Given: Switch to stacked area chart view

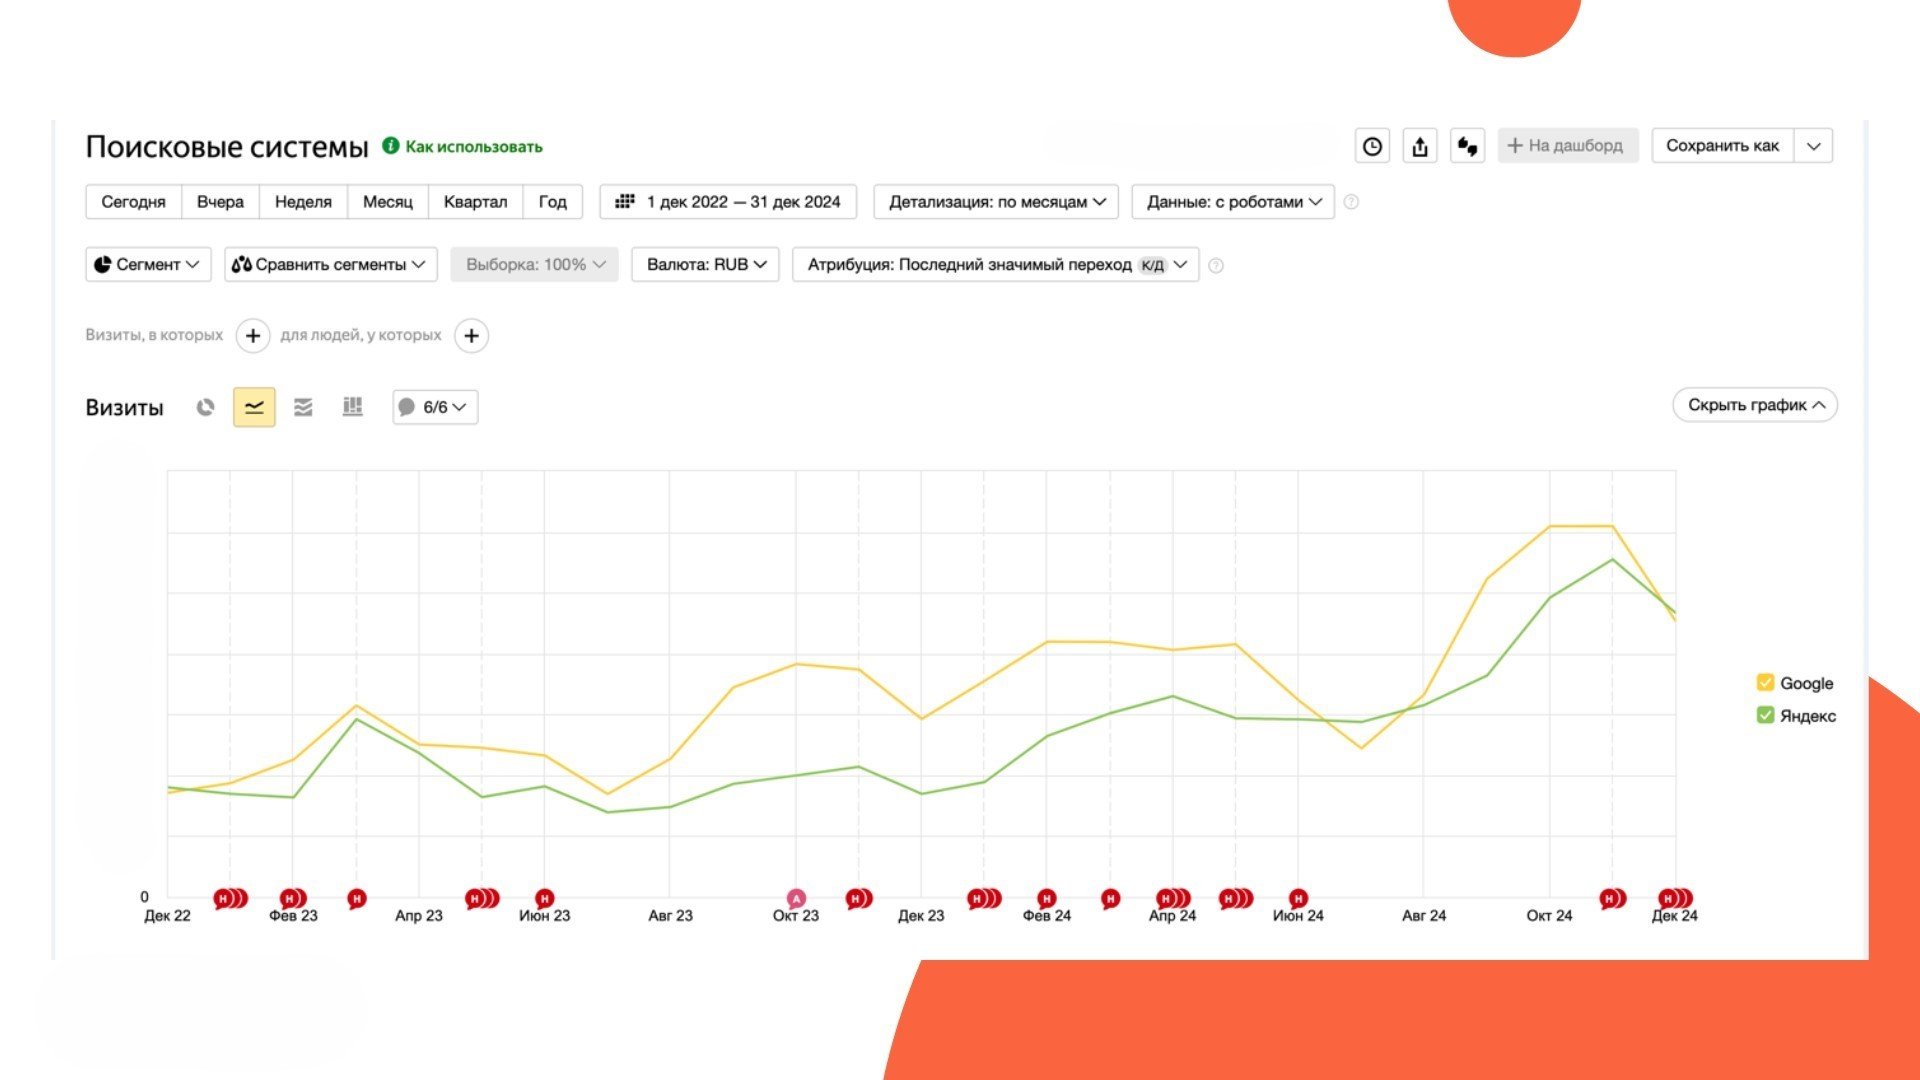Looking at the screenshot, I should tap(303, 407).
